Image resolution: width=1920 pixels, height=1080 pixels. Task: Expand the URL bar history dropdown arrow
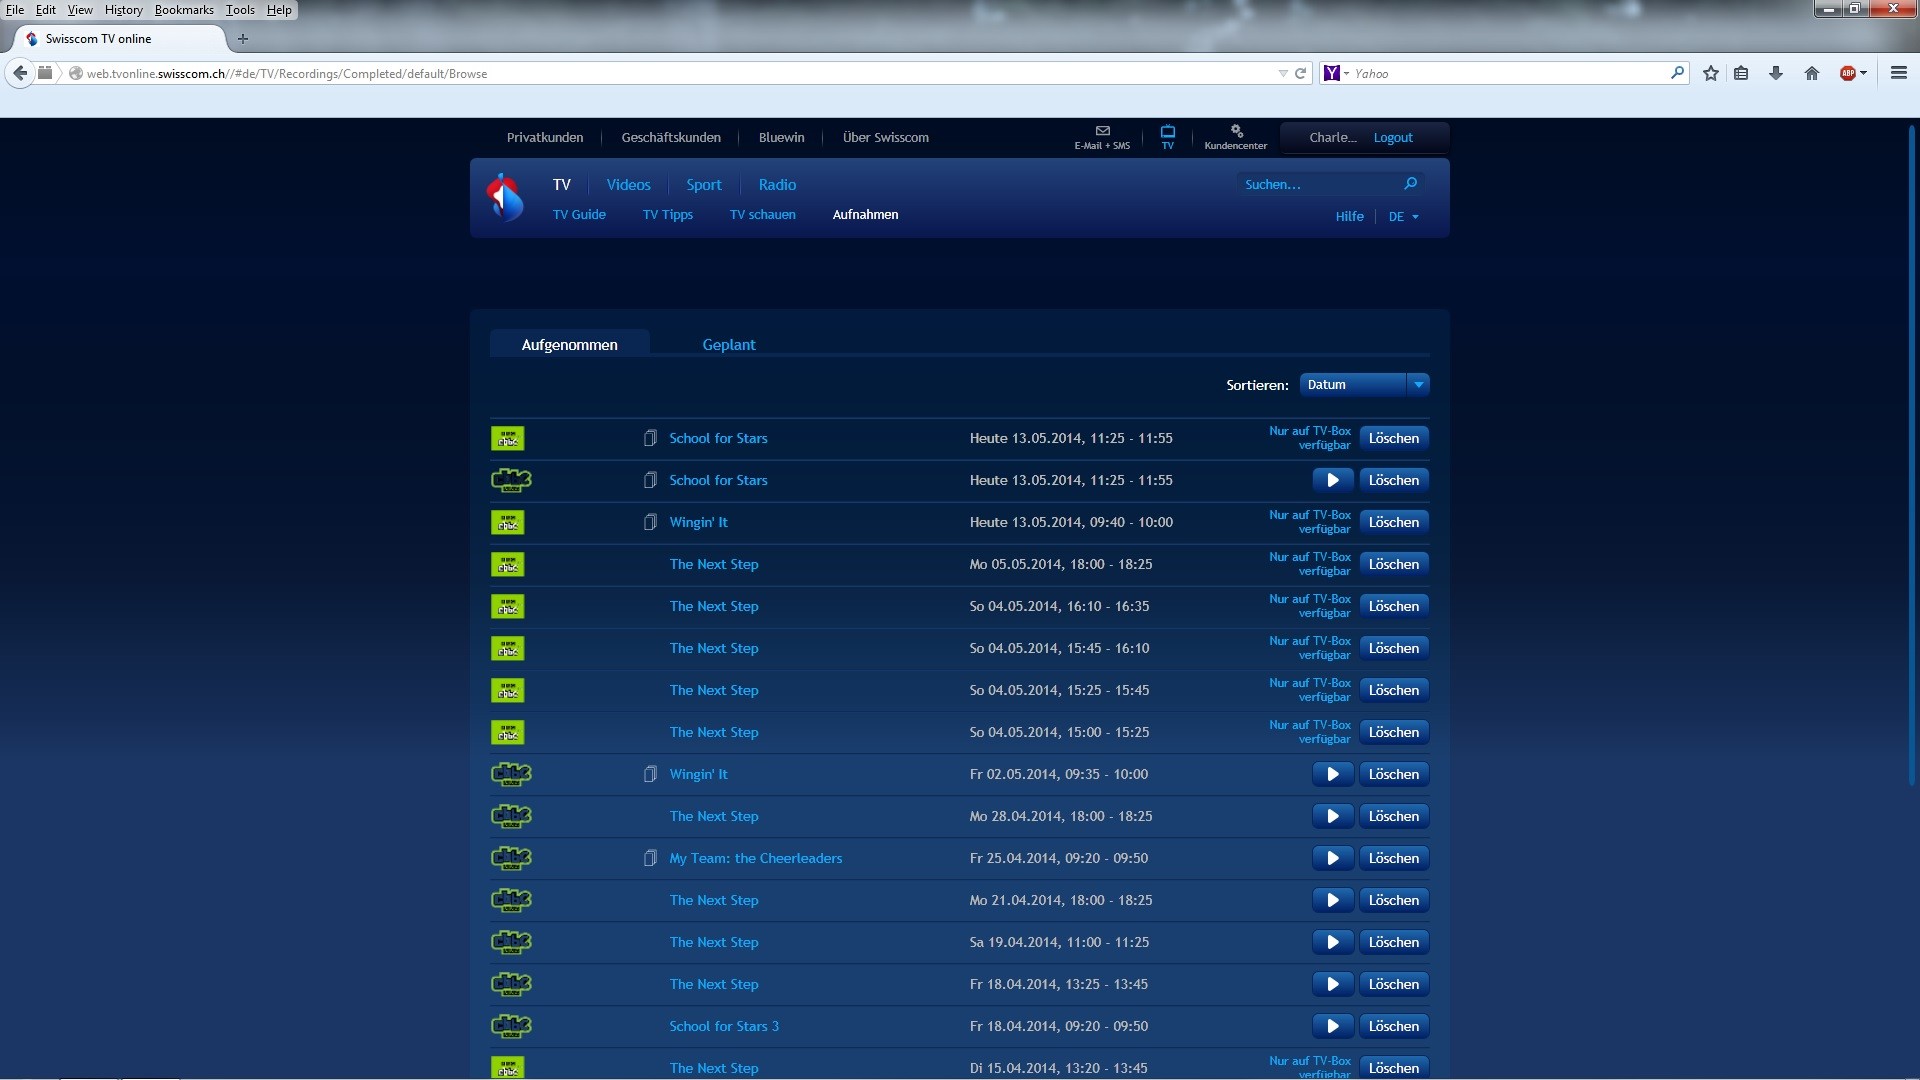click(1282, 74)
